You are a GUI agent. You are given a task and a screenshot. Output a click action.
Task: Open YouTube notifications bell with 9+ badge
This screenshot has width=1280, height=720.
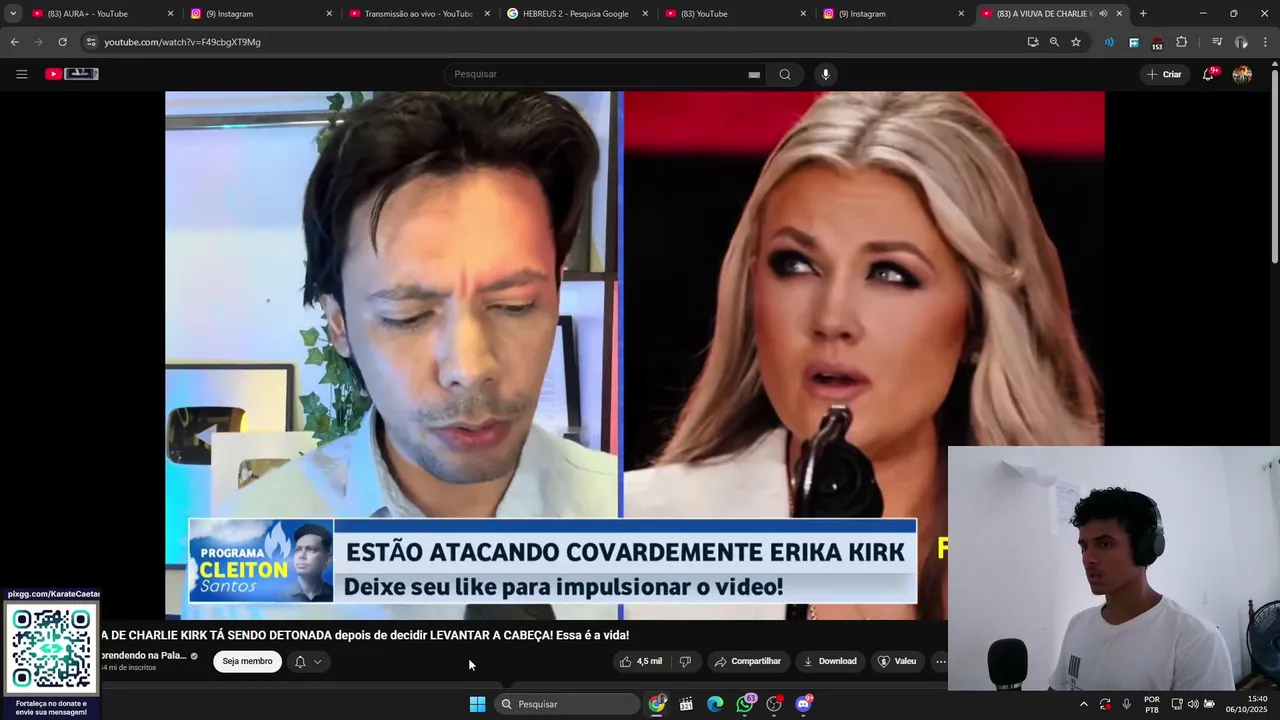1208,74
